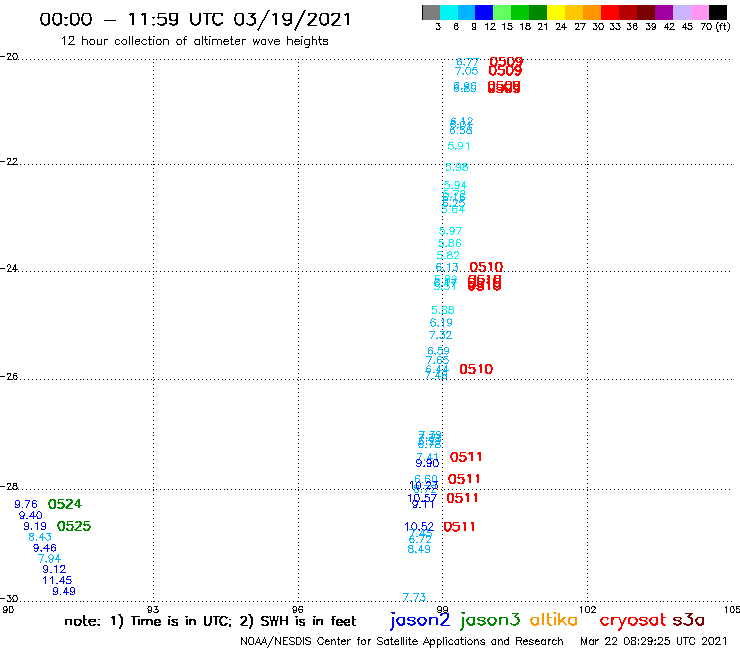The image size is (740, 650).
Task: Pick the black swatch at the end of the scale
Action: tap(718, 12)
